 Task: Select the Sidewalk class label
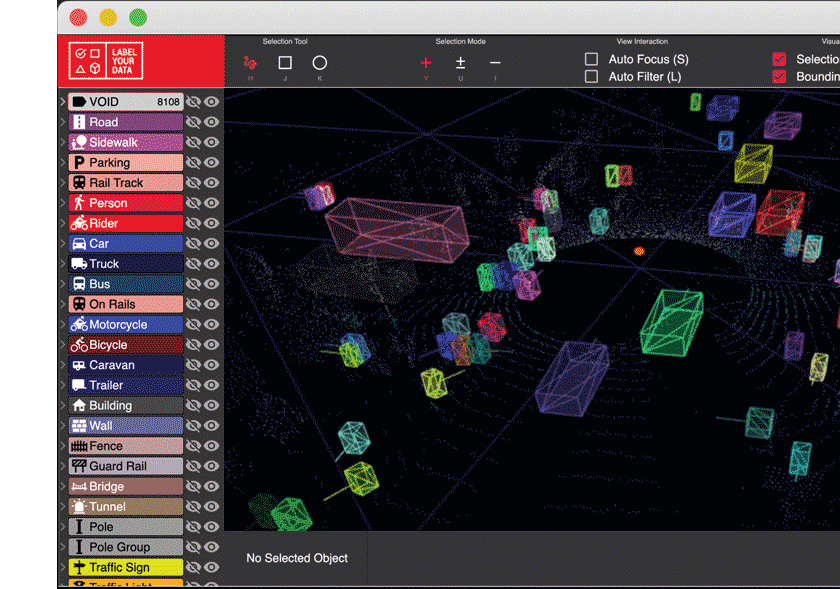(x=125, y=143)
